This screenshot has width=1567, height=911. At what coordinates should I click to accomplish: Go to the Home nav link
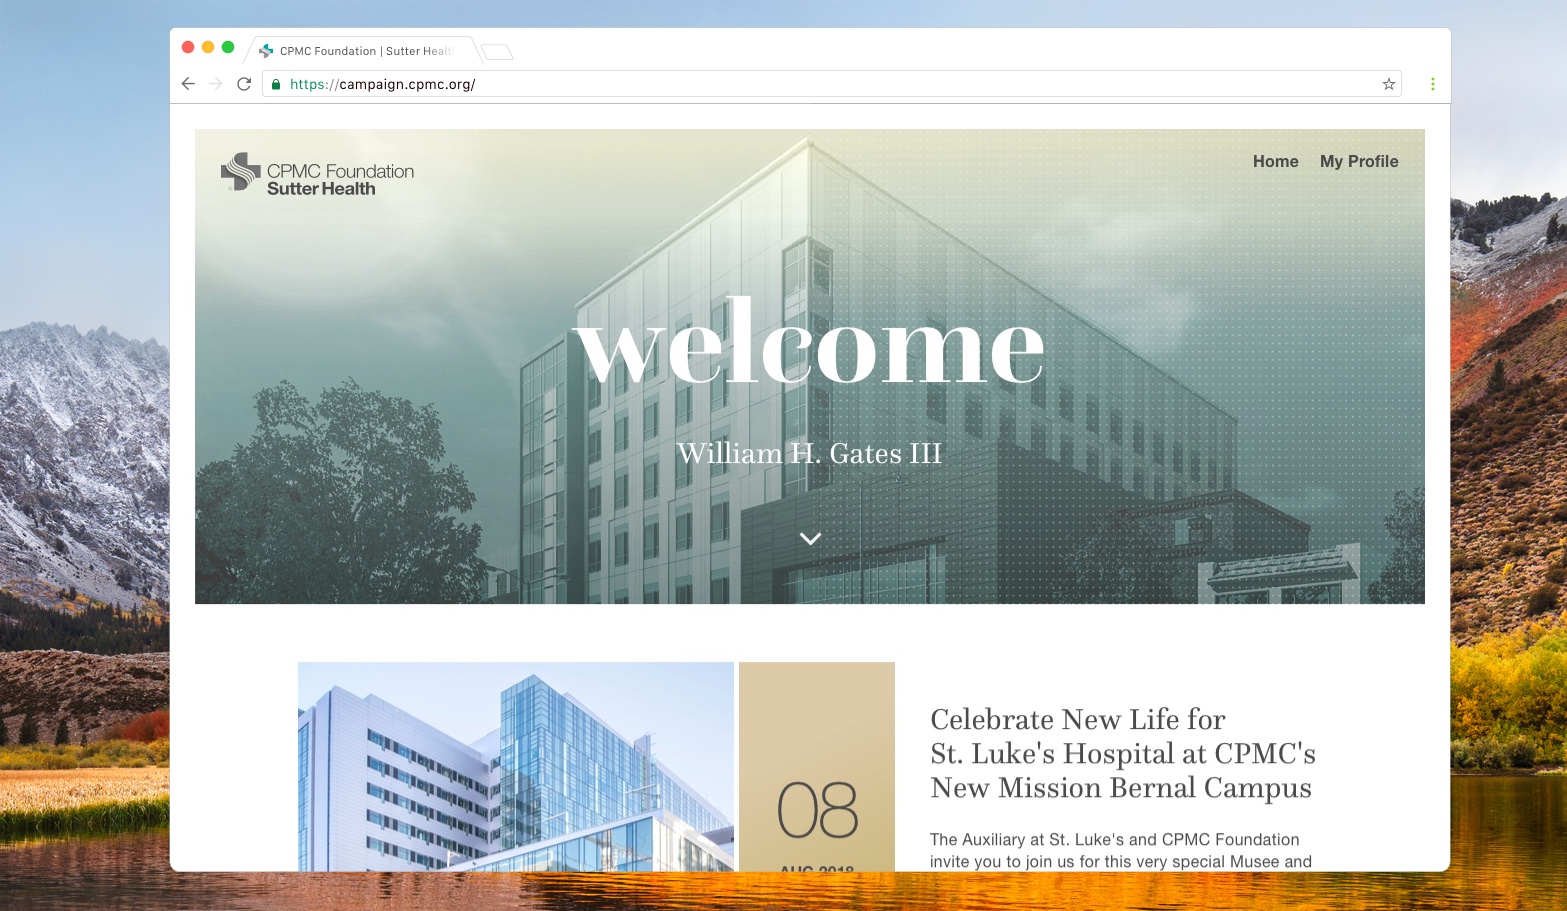(x=1276, y=161)
